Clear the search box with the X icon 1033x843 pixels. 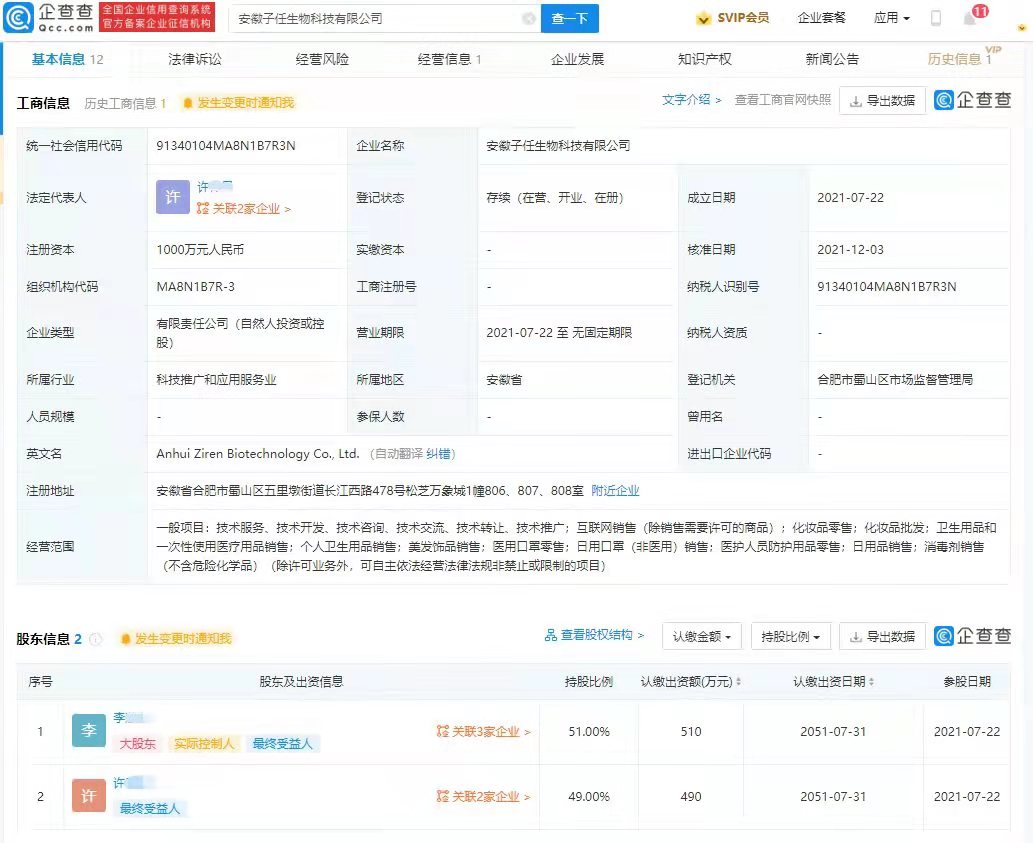(x=528, y=18)
